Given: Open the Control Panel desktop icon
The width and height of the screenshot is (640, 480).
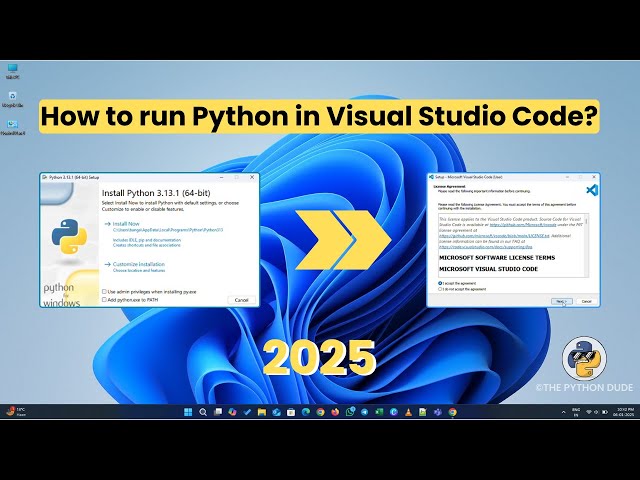Looking at the screenshot, I should pyautogui.click(x=13, y=128).
